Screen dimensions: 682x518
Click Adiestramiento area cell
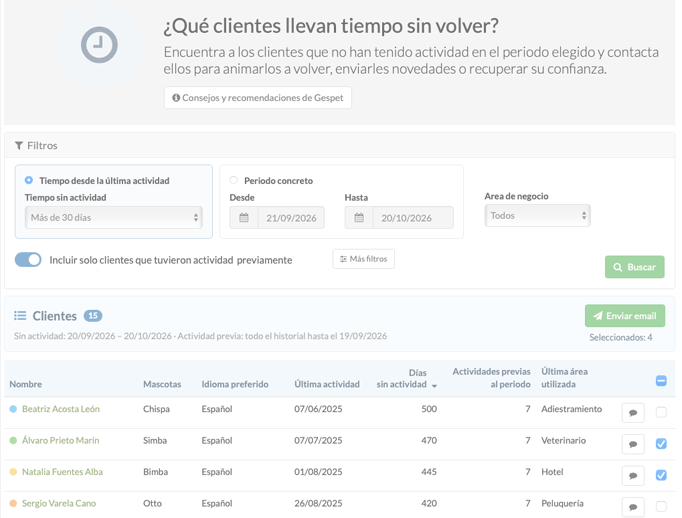pos(572,409)
